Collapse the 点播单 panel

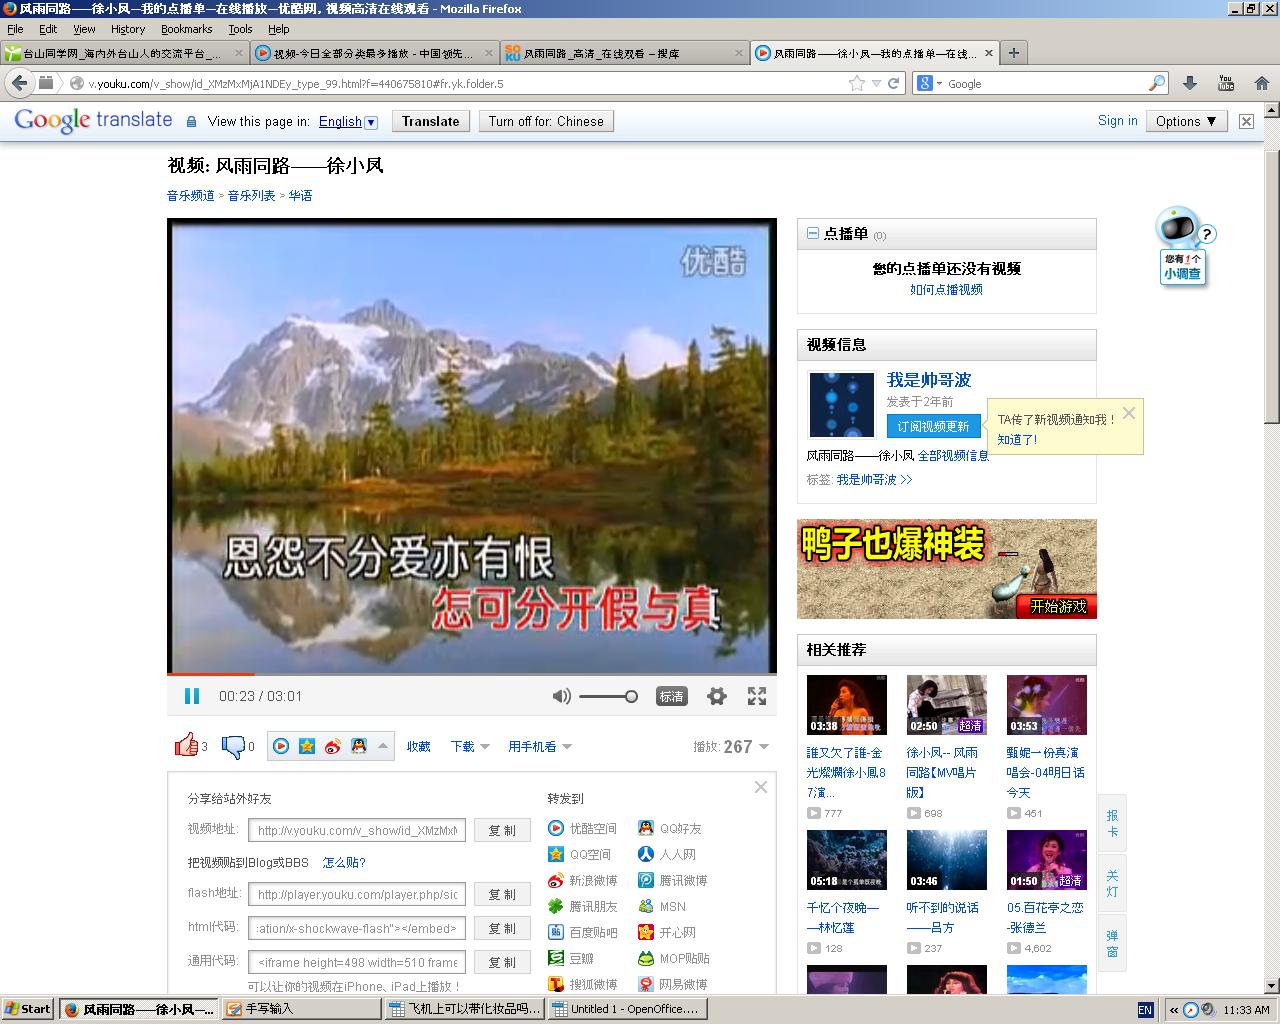point(812,233)
